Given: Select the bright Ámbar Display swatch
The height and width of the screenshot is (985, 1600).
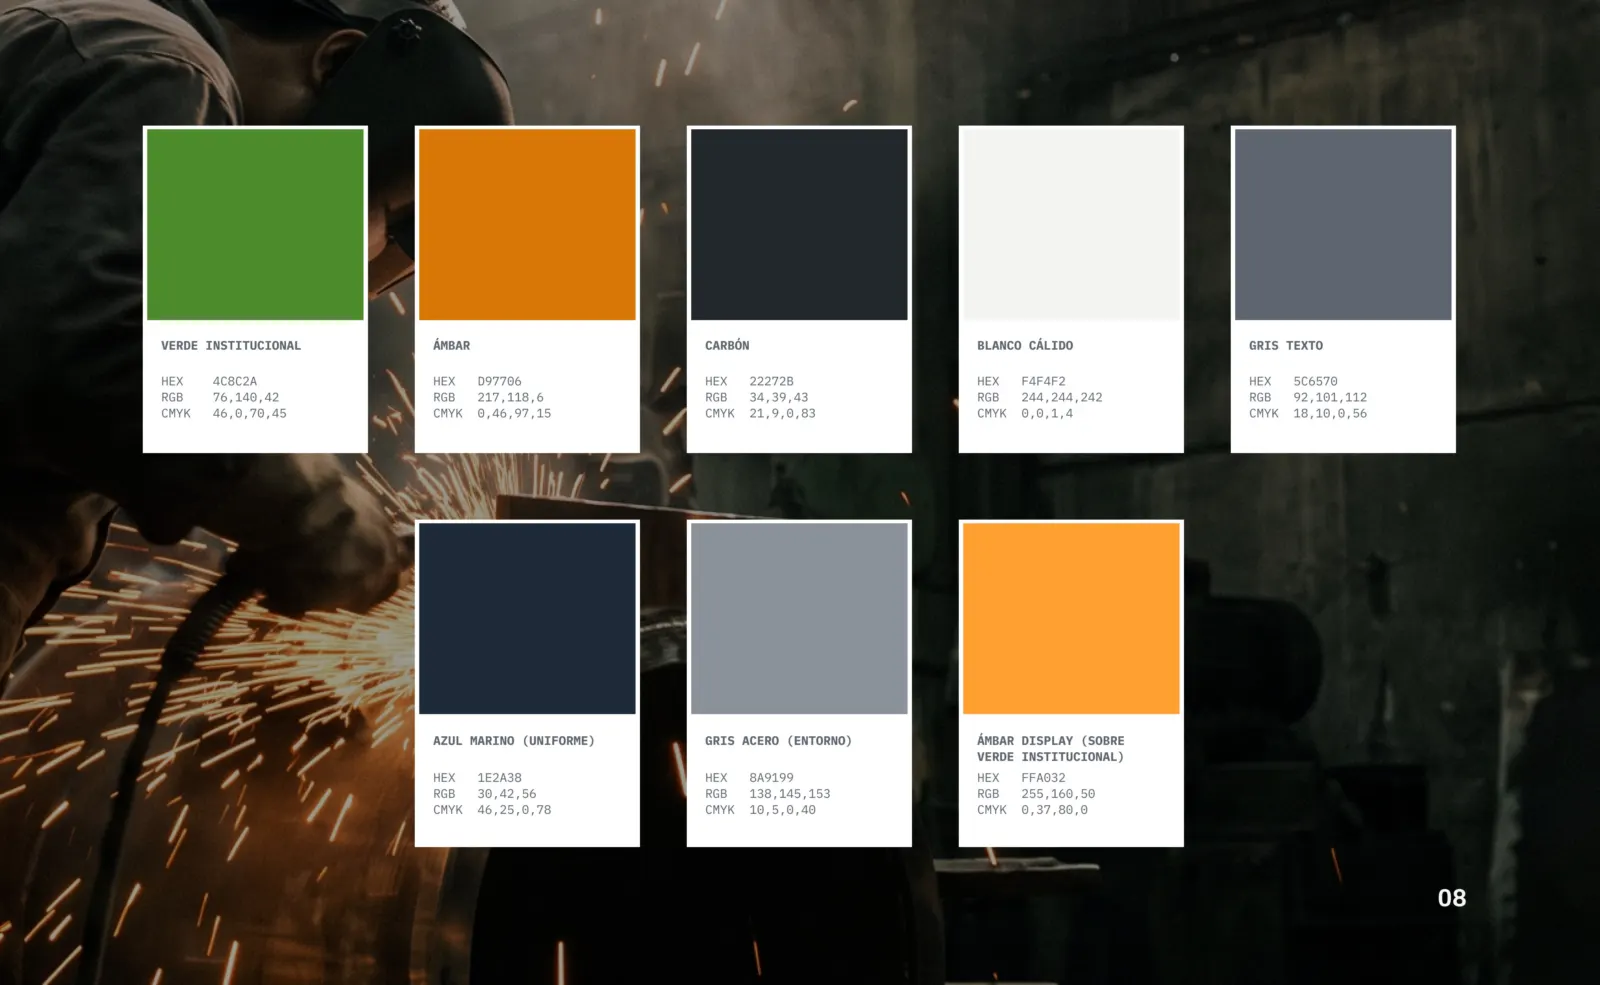Looking at the screenshot, I should click(x=1071, y=619).
